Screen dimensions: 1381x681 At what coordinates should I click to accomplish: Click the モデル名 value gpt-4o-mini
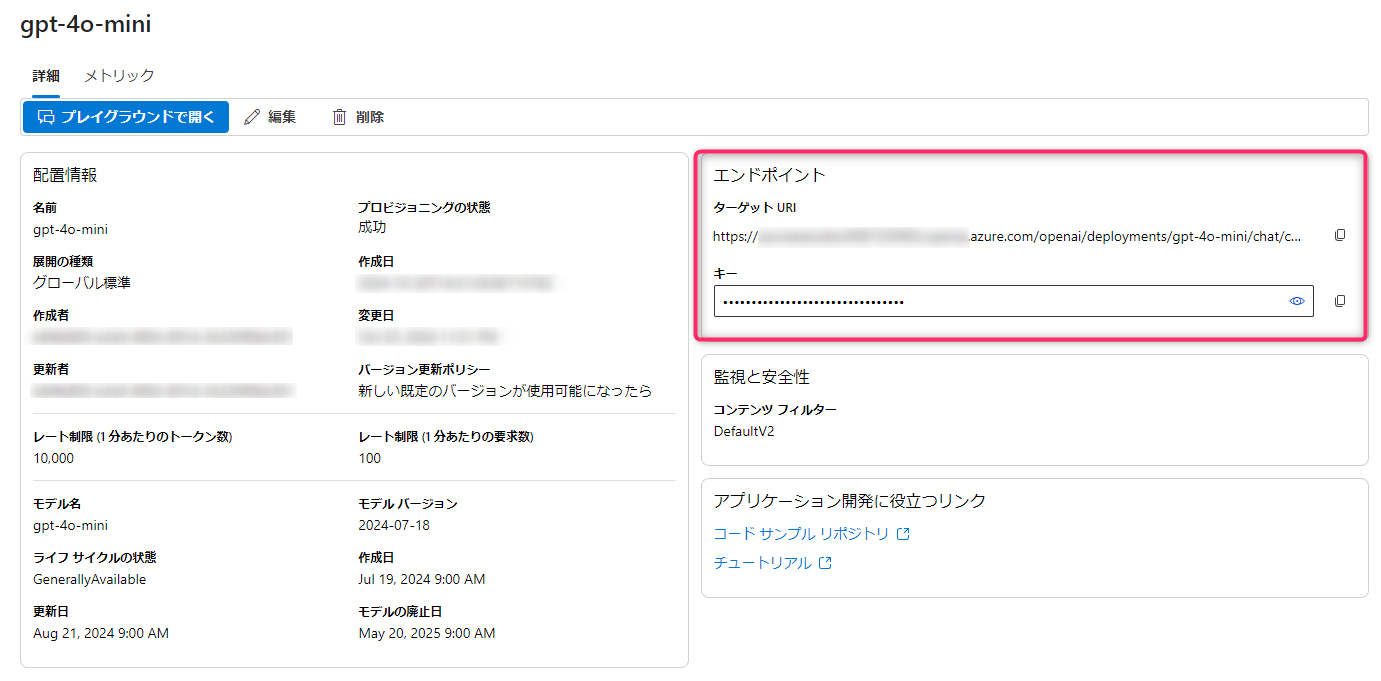(x=70, y=526)
